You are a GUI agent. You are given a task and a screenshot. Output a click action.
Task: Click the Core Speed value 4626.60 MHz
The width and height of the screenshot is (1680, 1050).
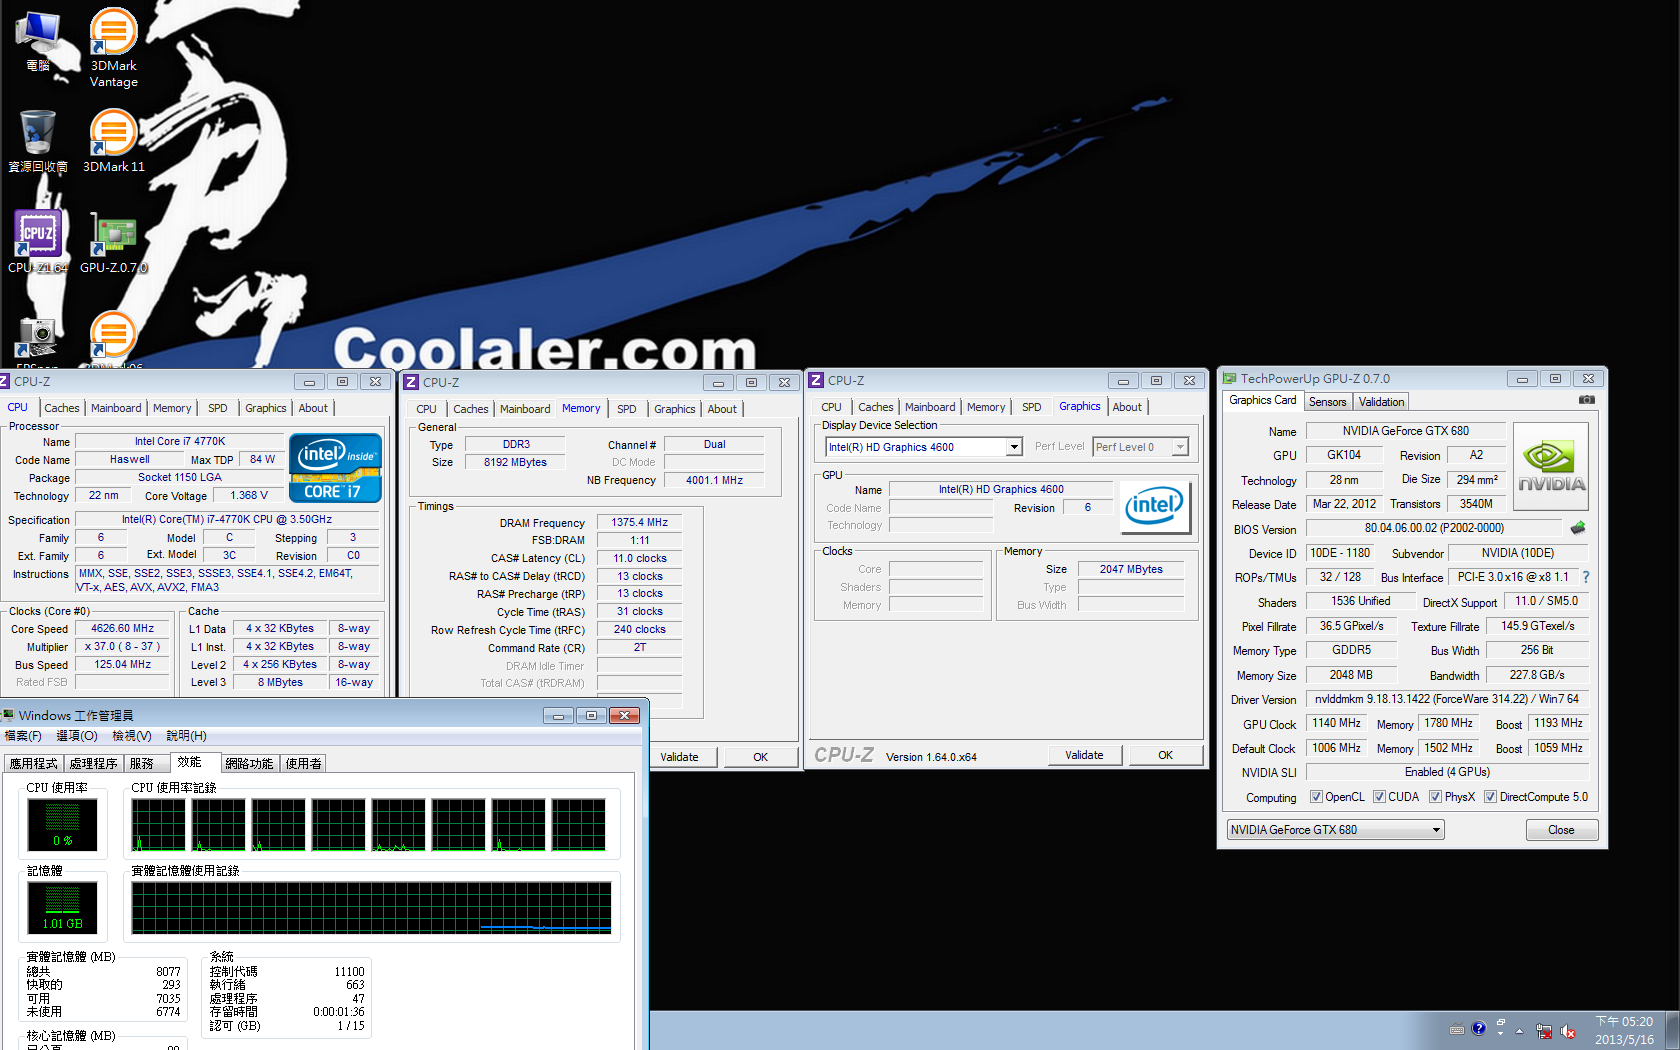coord(122,628)
